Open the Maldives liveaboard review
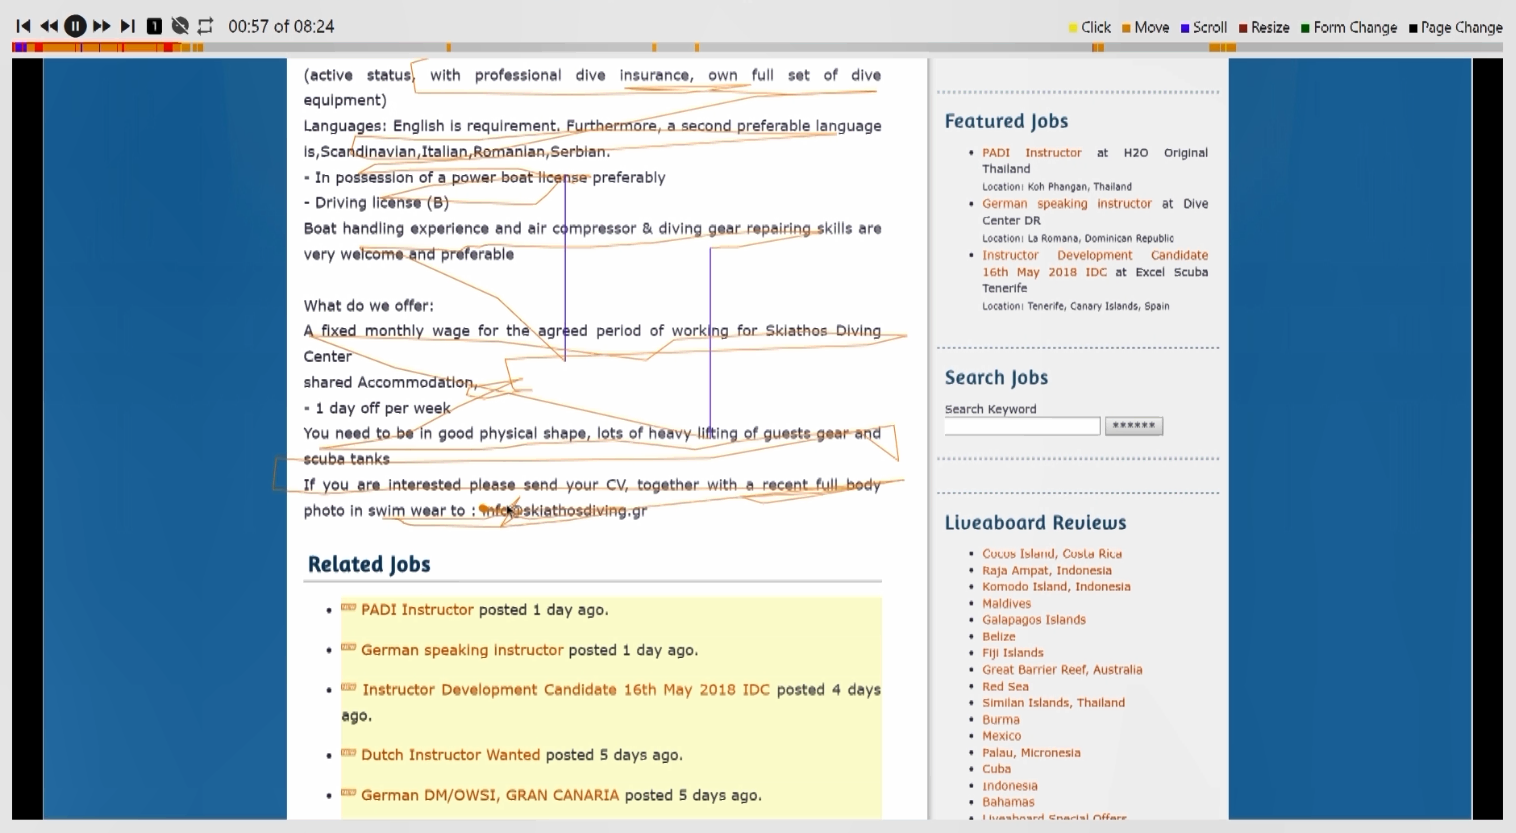 coord(1006,603)
